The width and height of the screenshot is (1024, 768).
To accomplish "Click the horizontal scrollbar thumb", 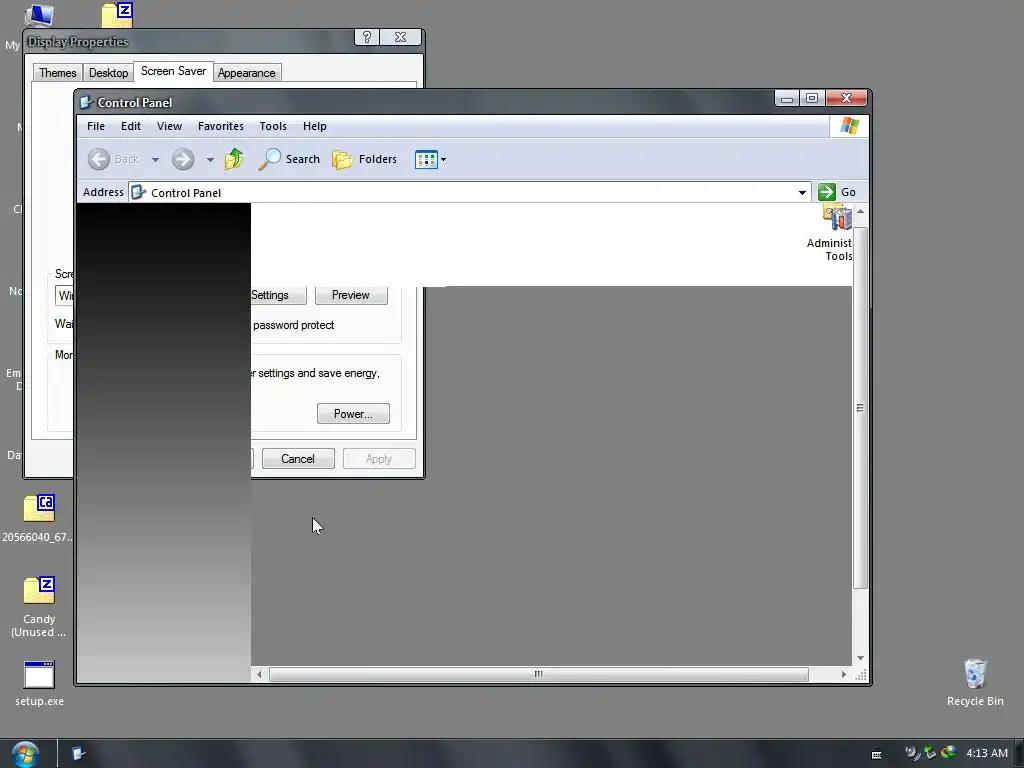I will (539, 674).
